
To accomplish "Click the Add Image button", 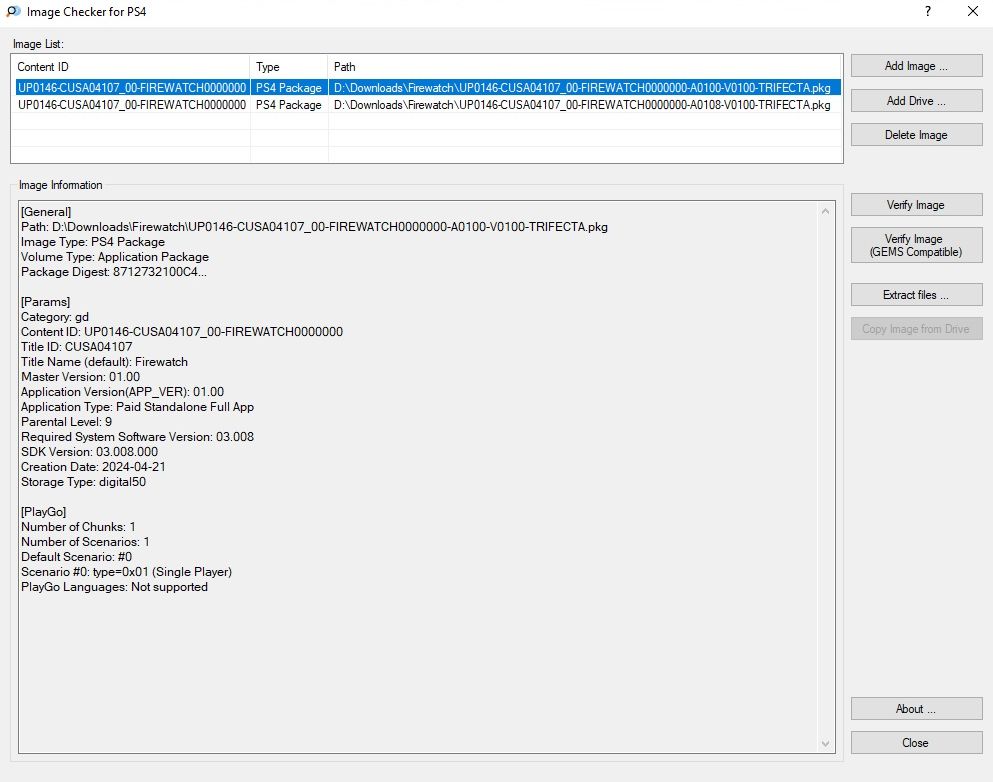I will pos(916,66).
